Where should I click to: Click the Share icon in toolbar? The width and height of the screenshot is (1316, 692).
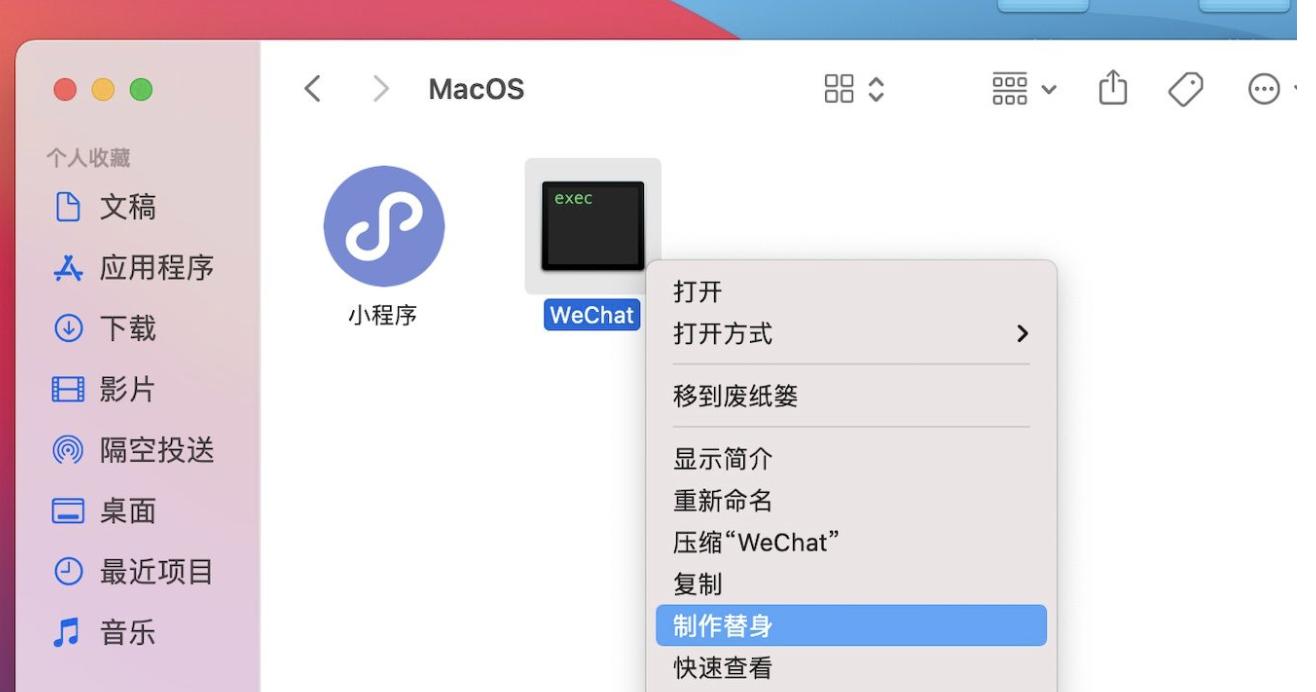[1112, 88]
